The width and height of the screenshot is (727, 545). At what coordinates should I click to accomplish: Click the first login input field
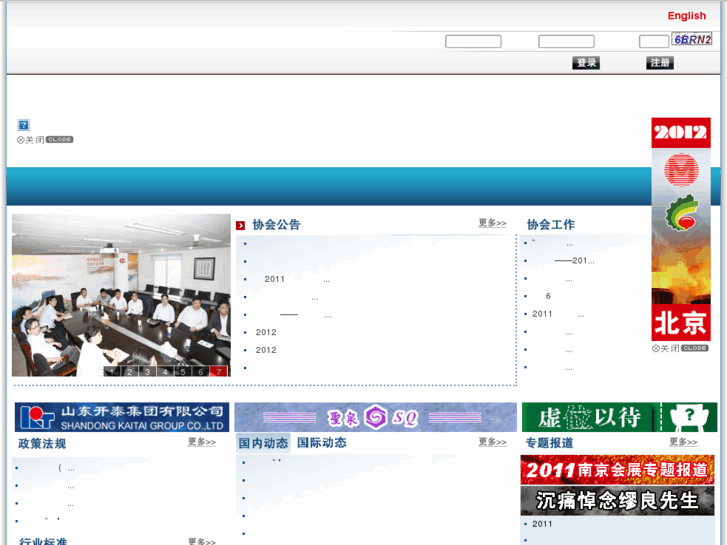pyautogui.click(x=473, y=42)
